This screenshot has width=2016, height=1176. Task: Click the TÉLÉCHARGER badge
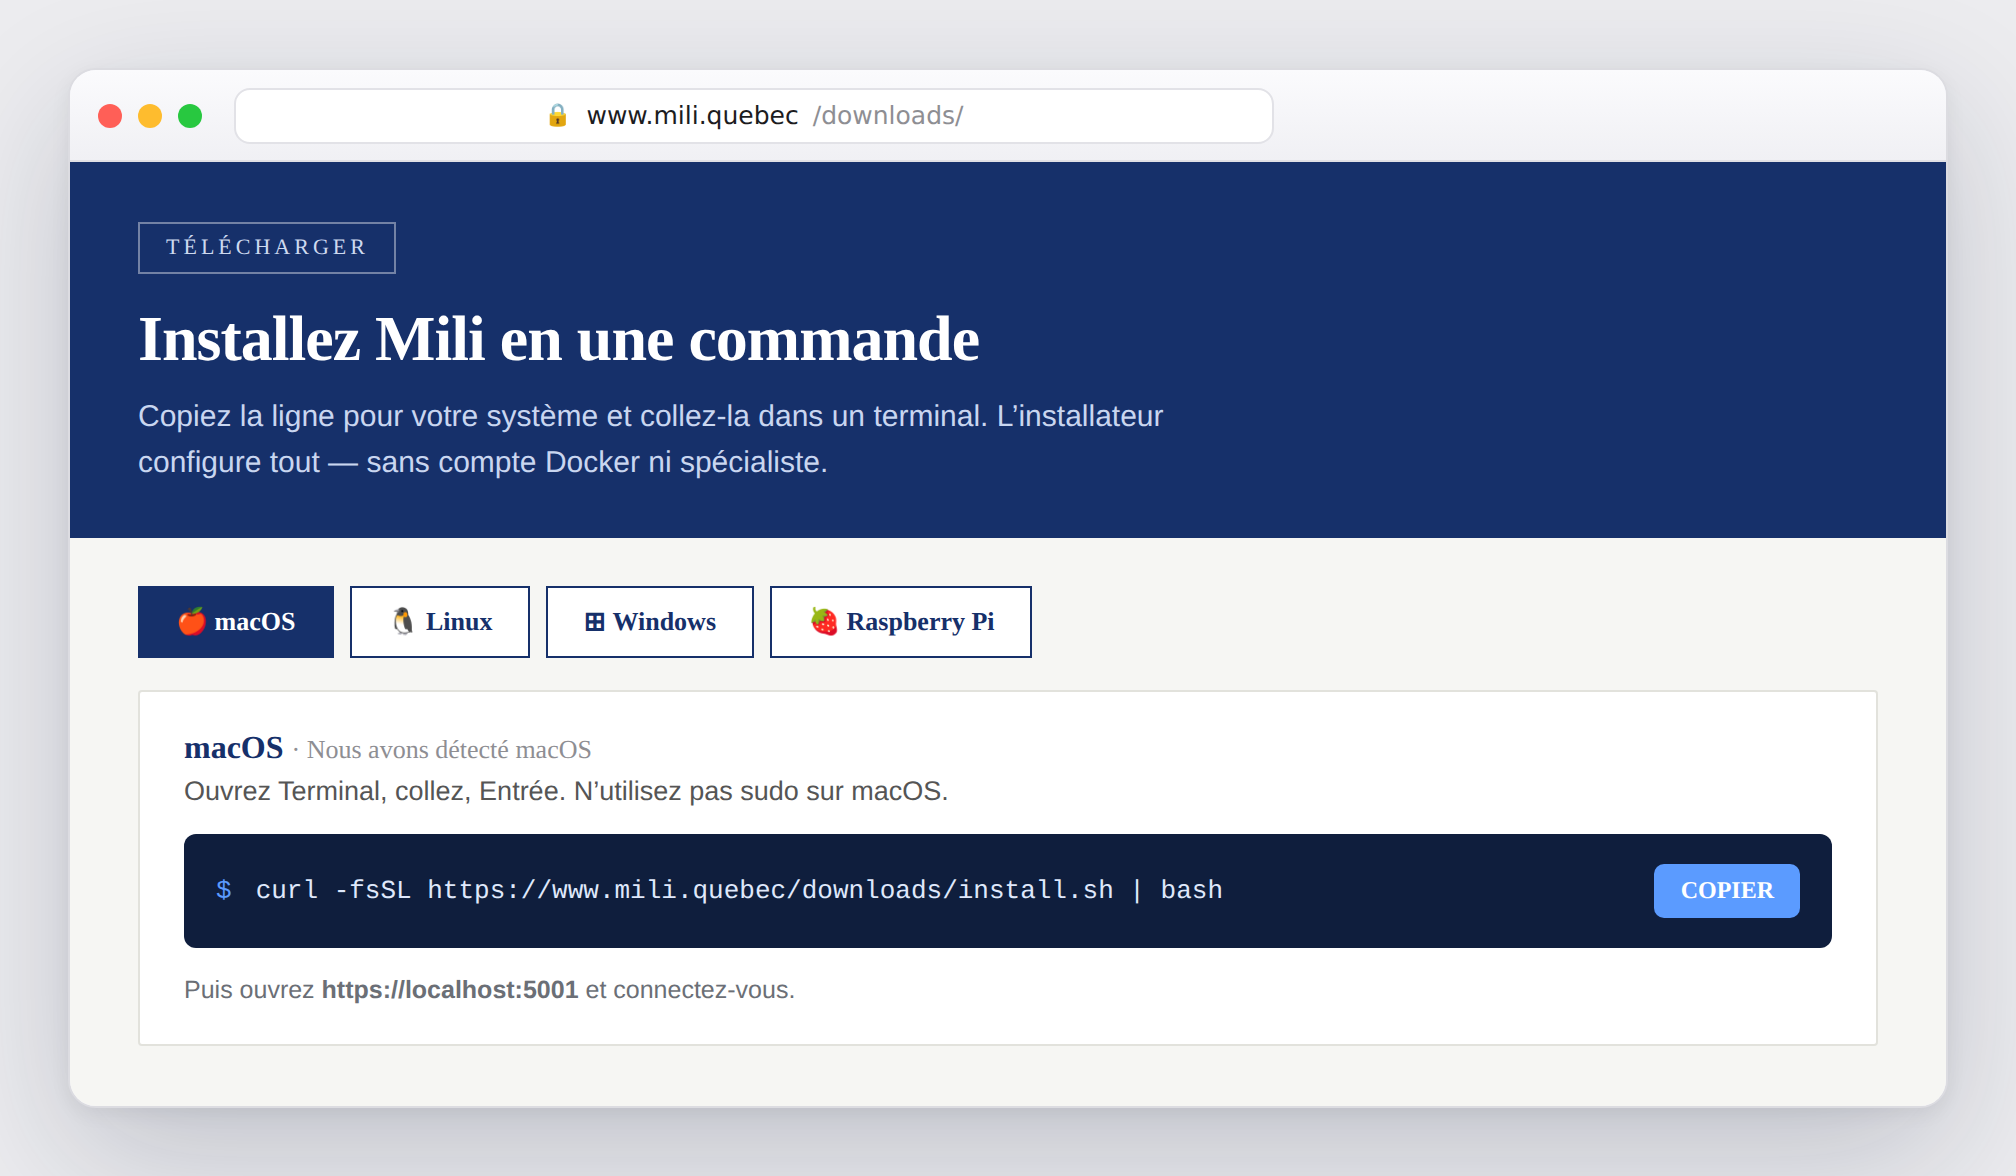tap(267, 248)
